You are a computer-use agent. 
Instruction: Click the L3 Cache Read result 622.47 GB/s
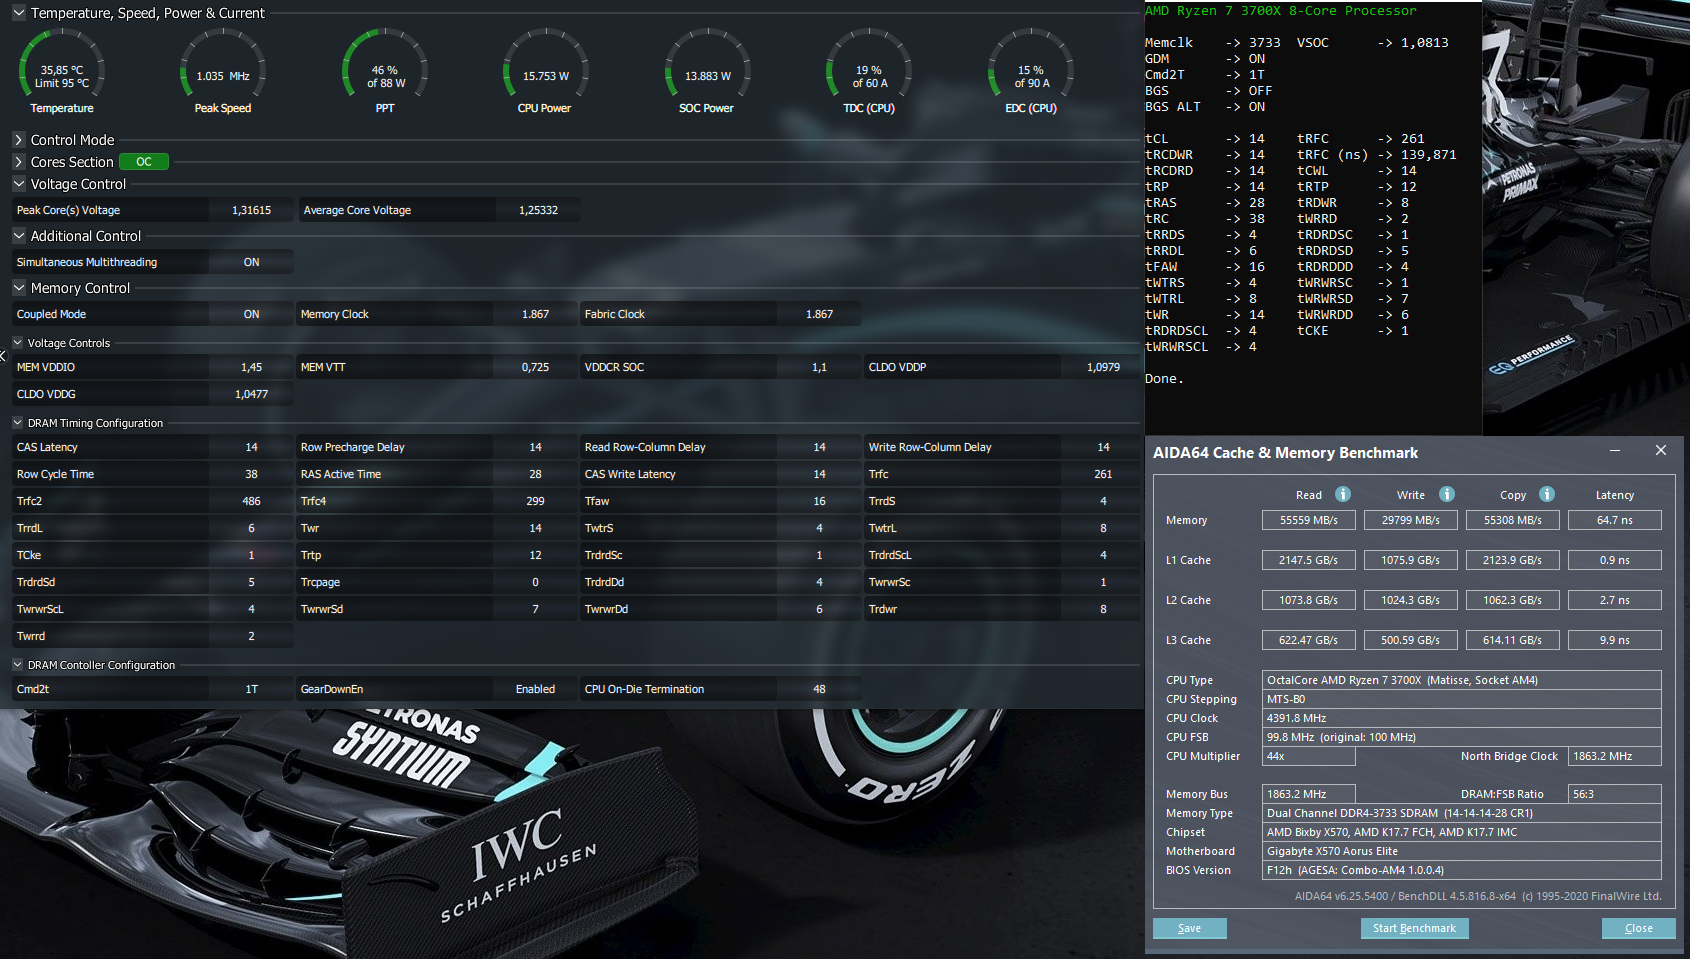1308,640
